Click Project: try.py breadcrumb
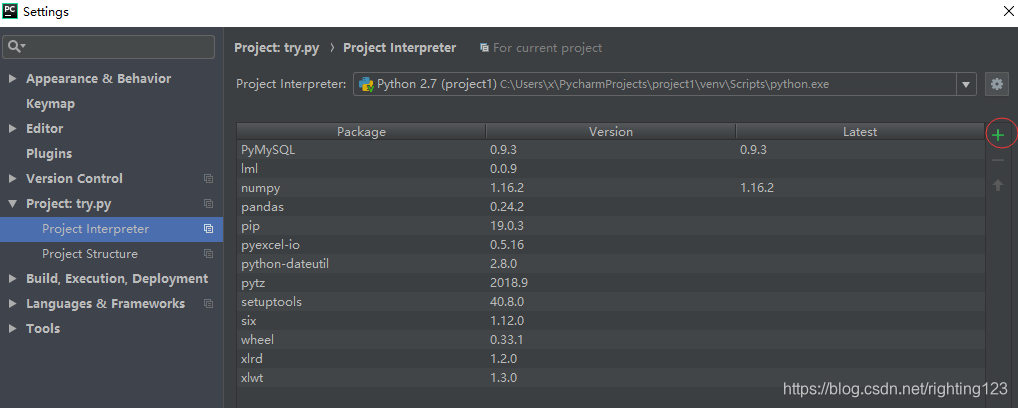Image resolution: width=1018 pixels, height=408 pixels. 277,48
